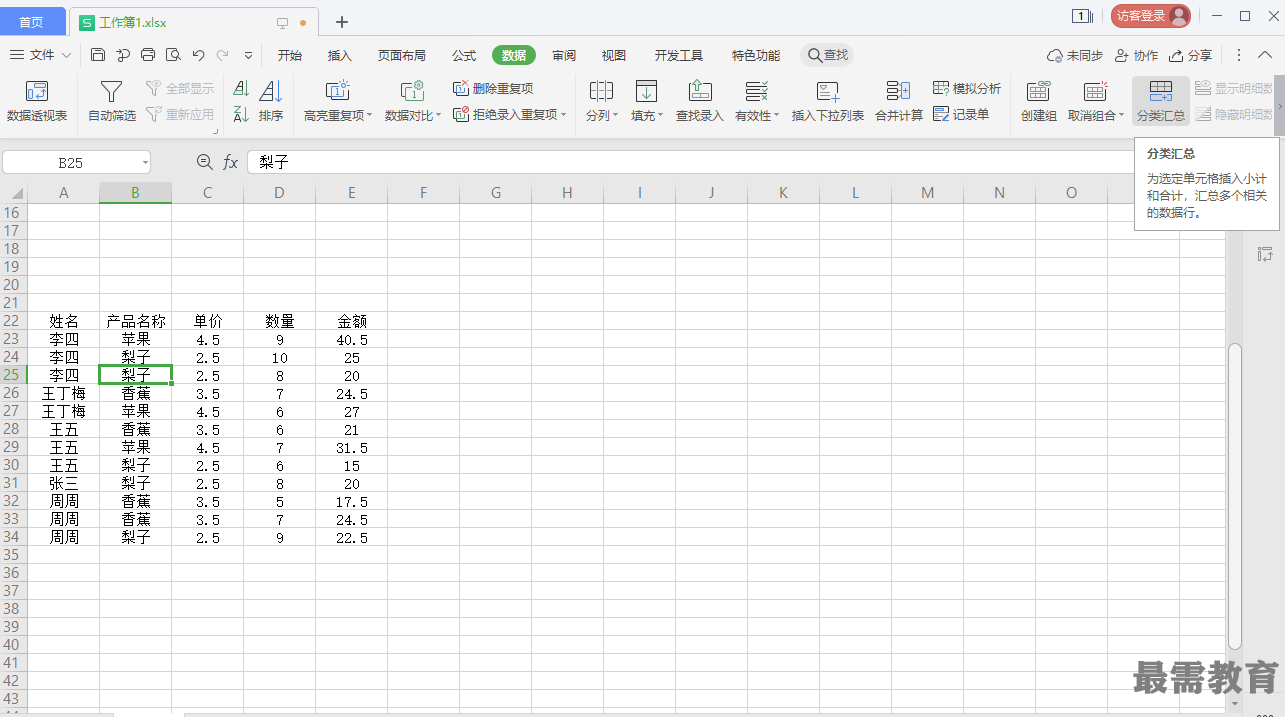1285x717 pixels.
Task: Click 插入下拉列表 insert dropdown list
Action: [x=828, y=102]
